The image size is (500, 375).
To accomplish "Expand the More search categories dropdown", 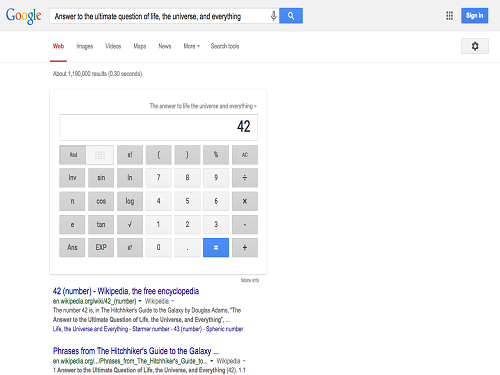I will click(x=191, y=46).
